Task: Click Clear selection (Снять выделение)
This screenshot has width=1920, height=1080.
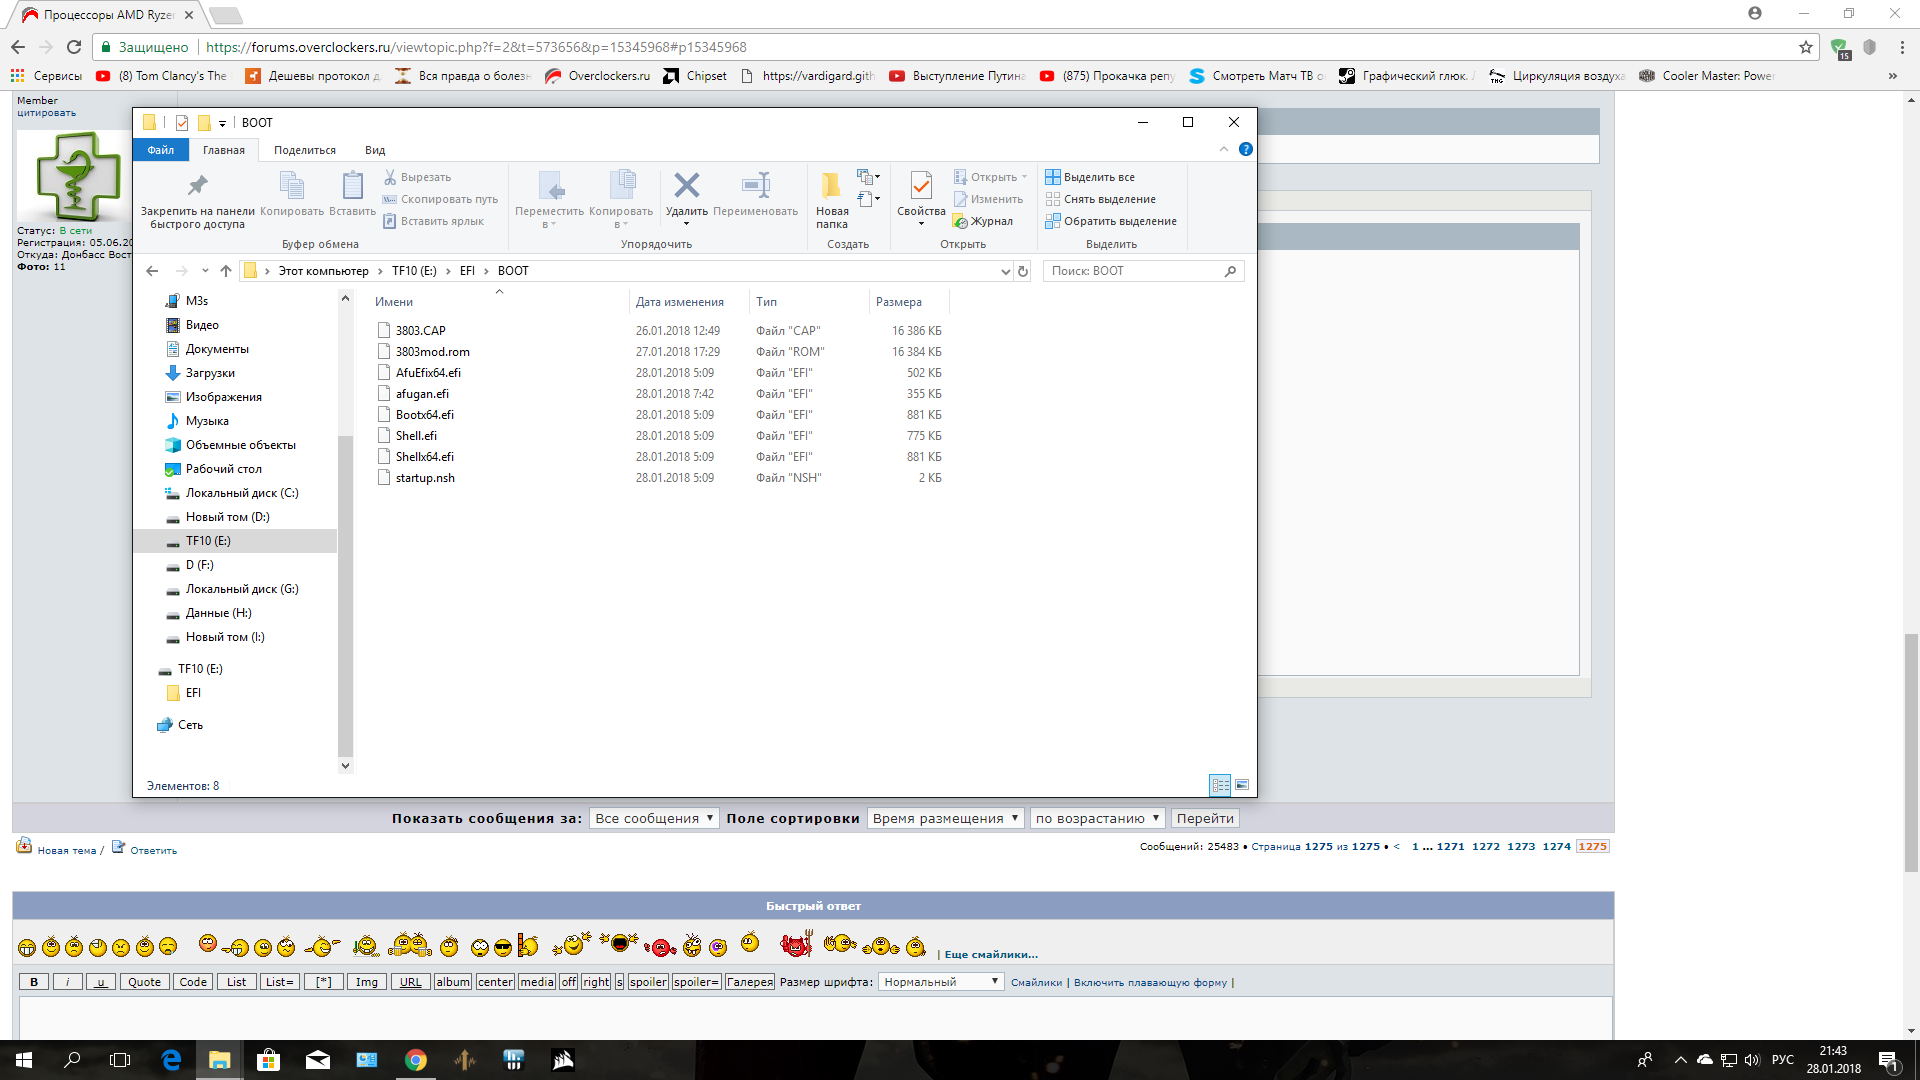Action: click(1109, 199)
